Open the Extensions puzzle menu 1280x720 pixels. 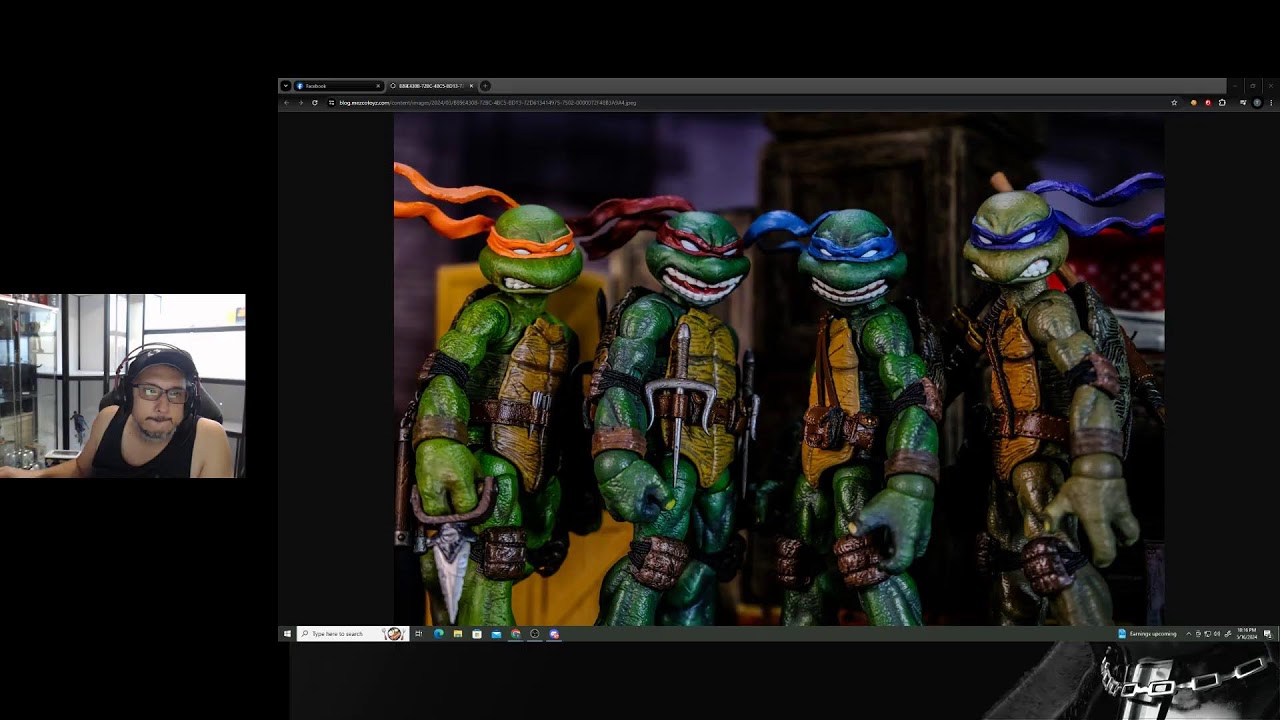pos(1222,103)
